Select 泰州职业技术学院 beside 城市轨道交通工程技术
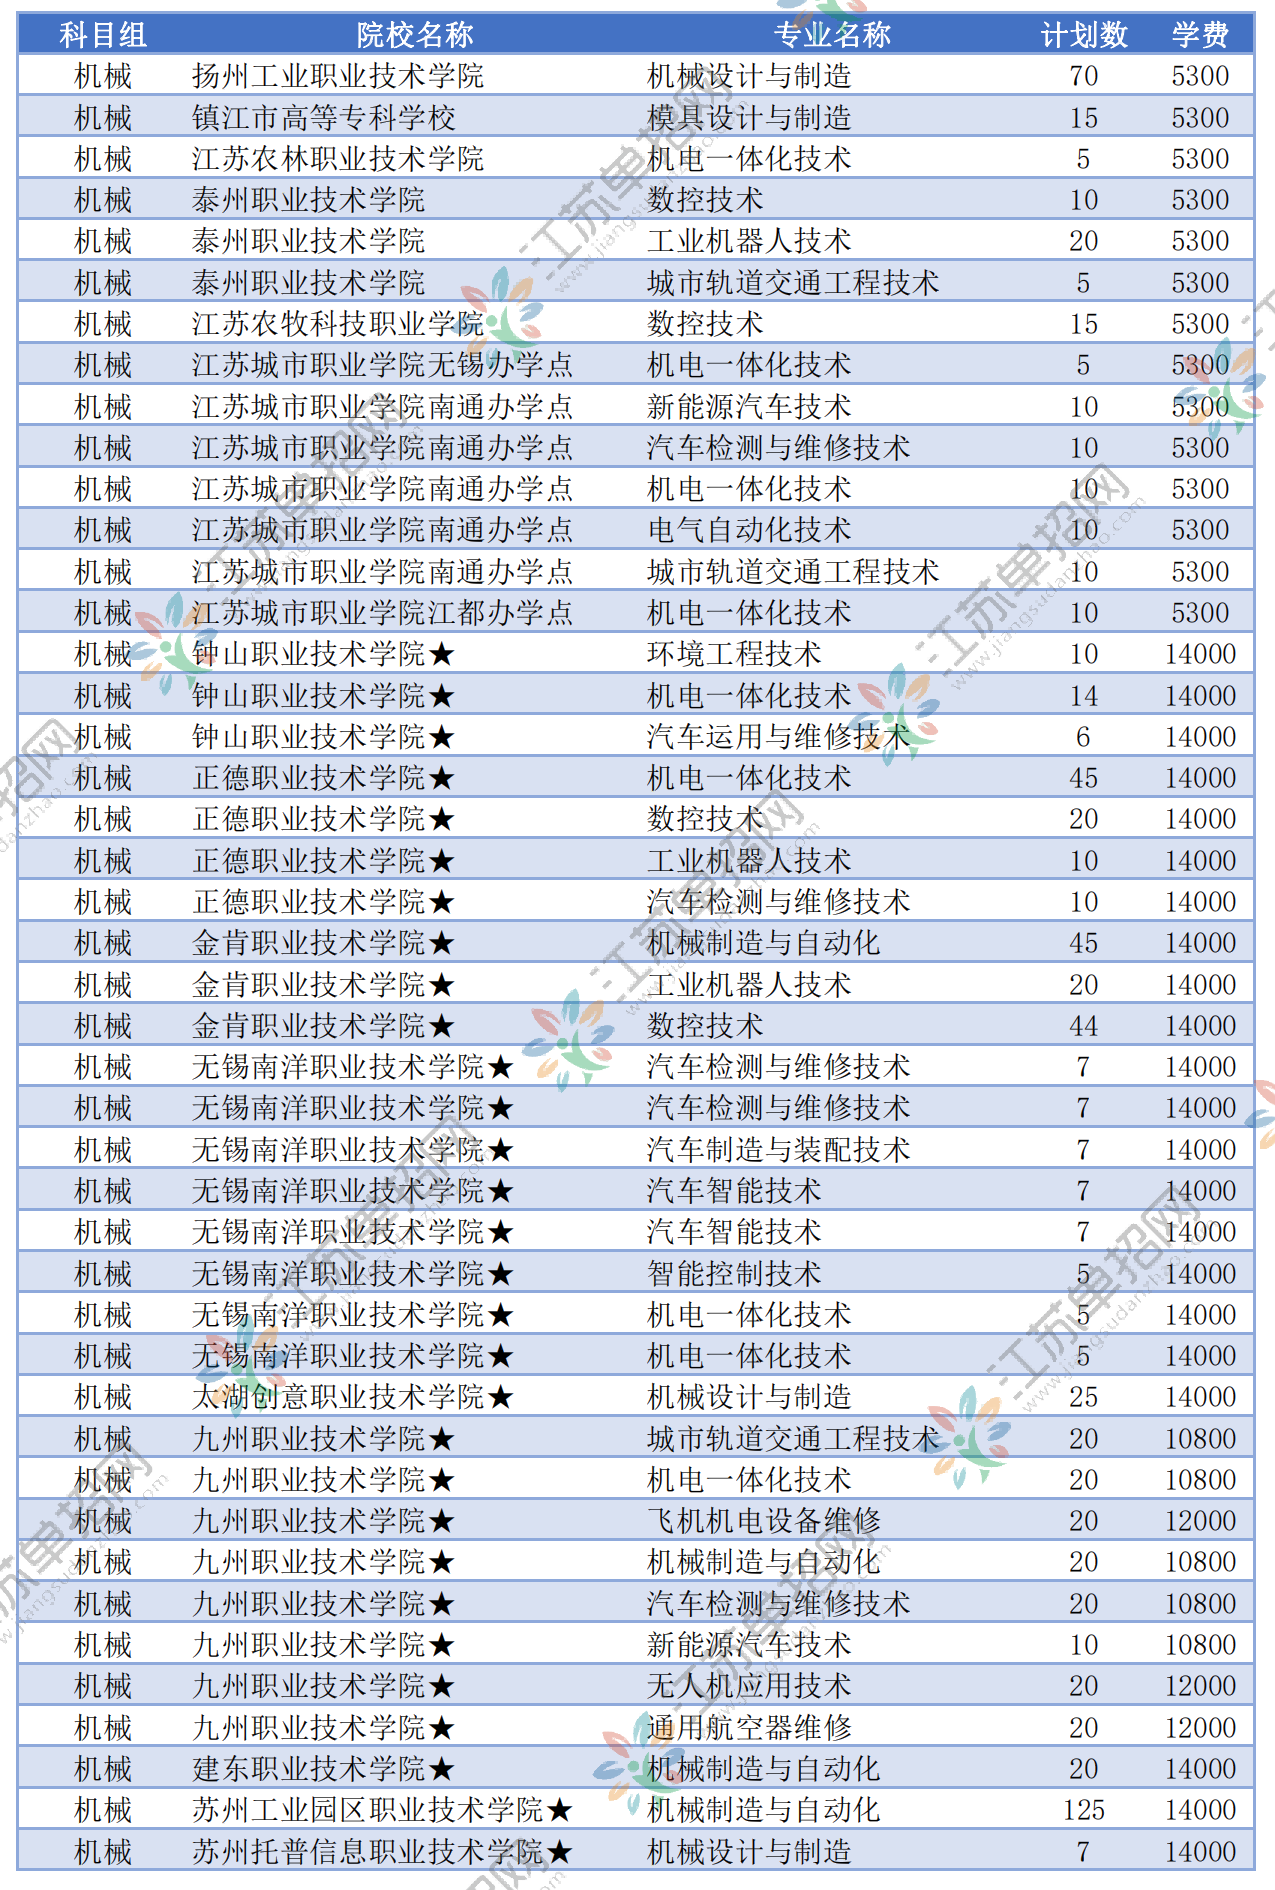Image resolution: width=1275 pixels, height=1890 pixels. (x=309, y=283)
